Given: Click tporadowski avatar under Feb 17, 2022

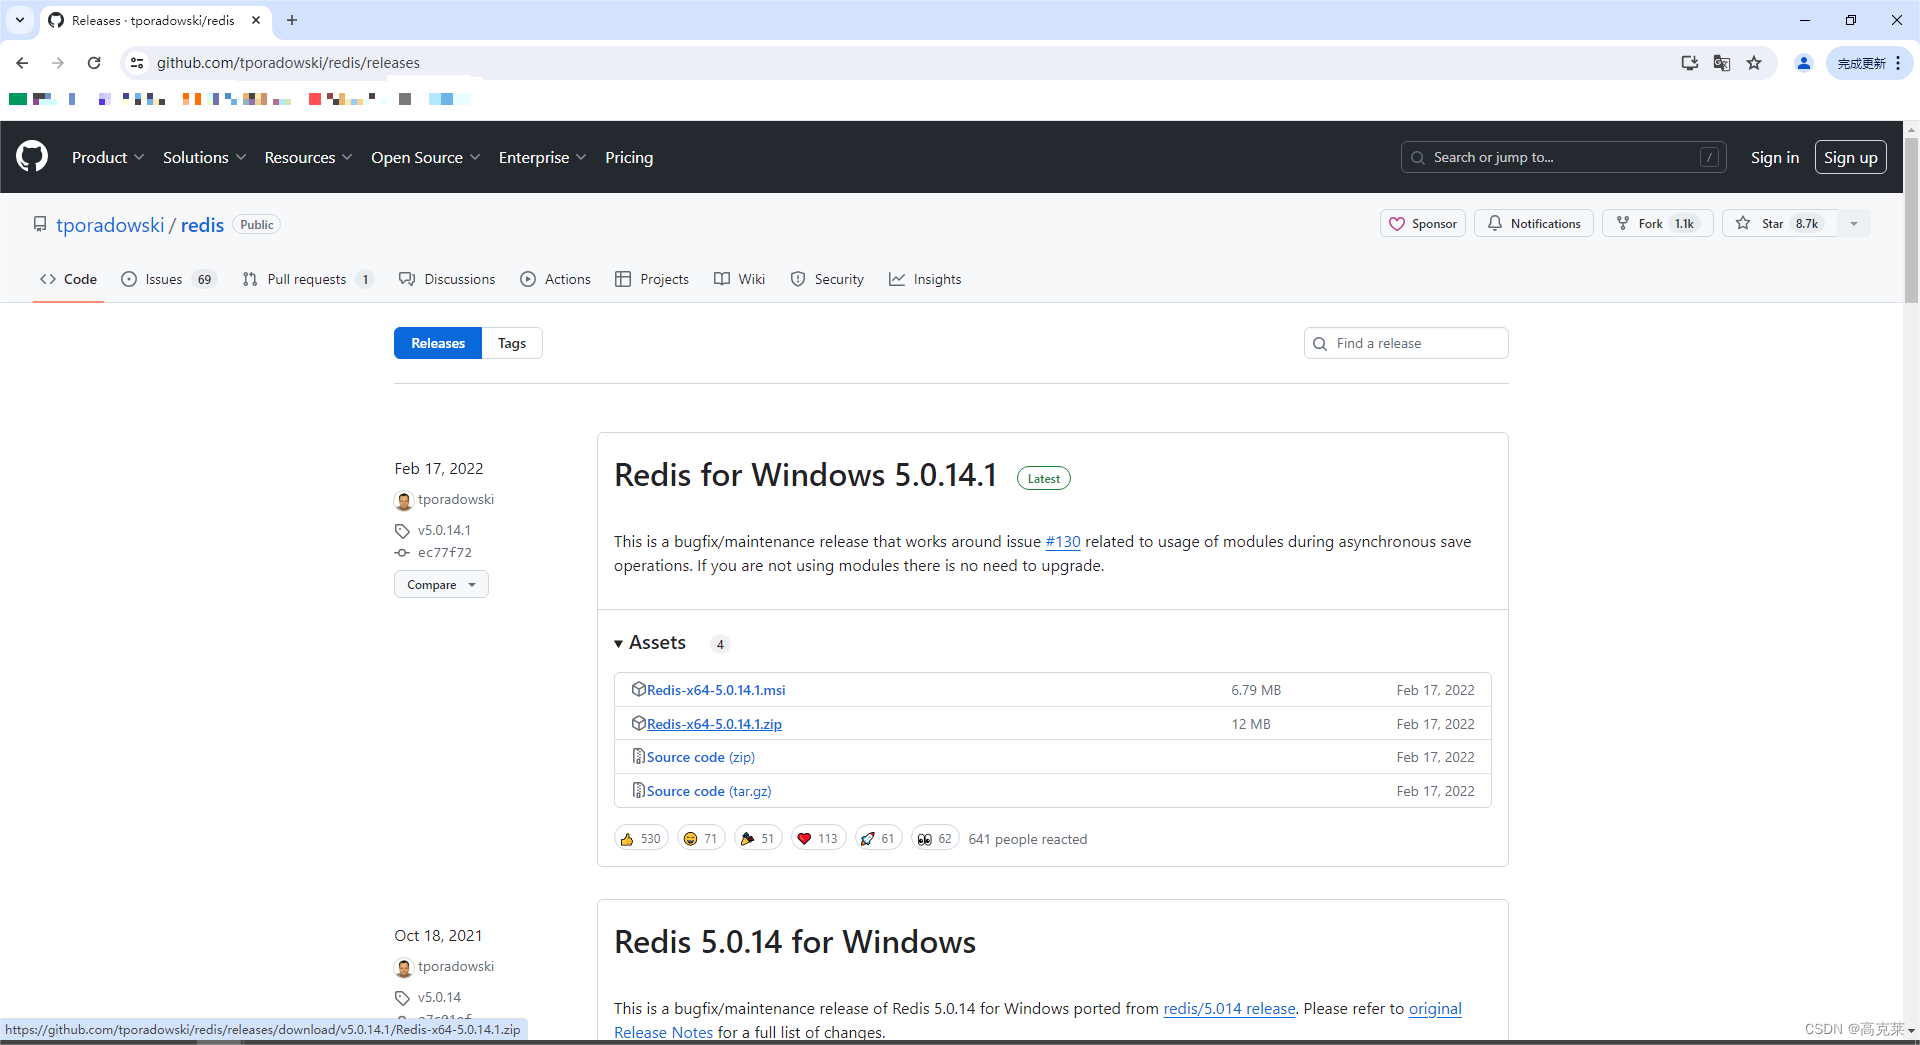Looking at the screenshot, I should [x=403, y=500].
